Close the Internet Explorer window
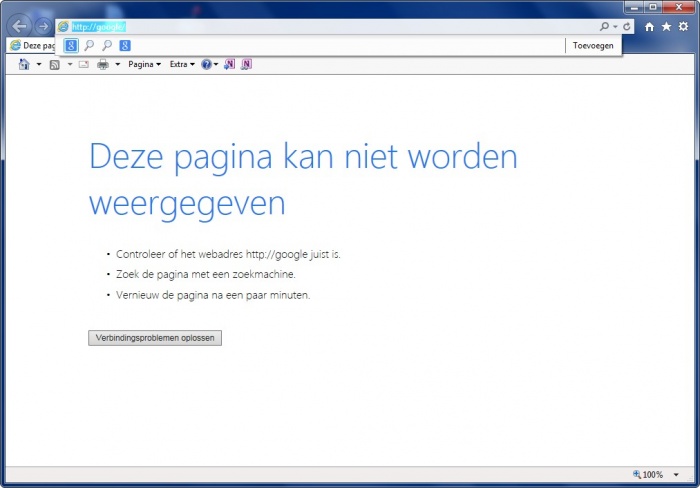 point(679,7)
